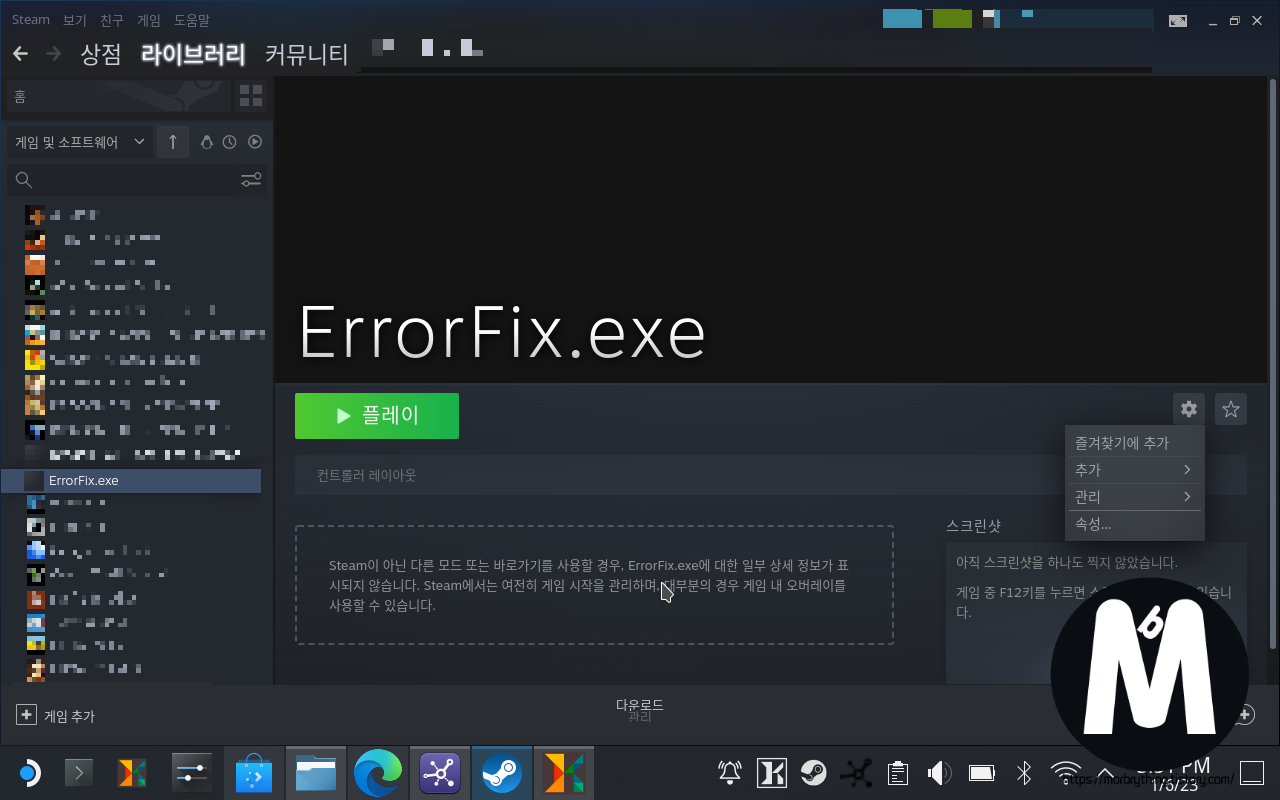Expand the 관리 submenu
Screen dimensions: 1280x800
coord(1135,497)
